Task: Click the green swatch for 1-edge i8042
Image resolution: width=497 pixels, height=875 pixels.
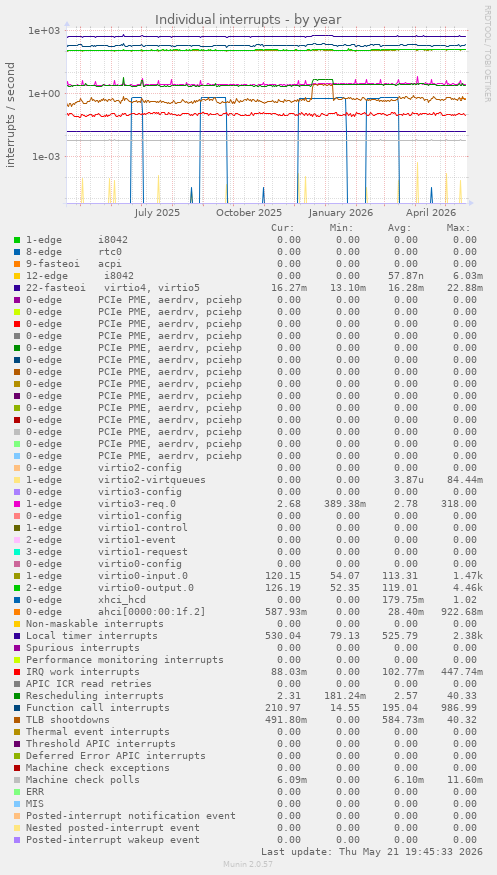Action: tap(17, 240)
